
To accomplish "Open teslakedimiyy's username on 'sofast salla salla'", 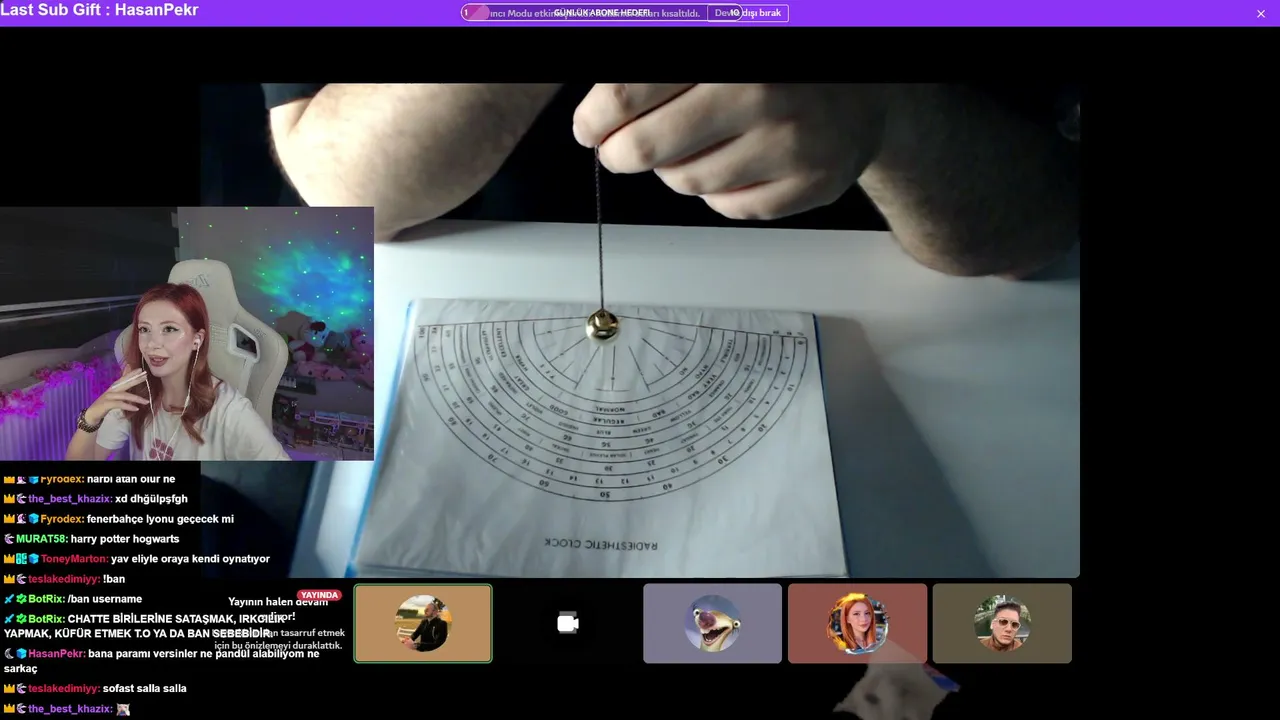I will 64,689.
